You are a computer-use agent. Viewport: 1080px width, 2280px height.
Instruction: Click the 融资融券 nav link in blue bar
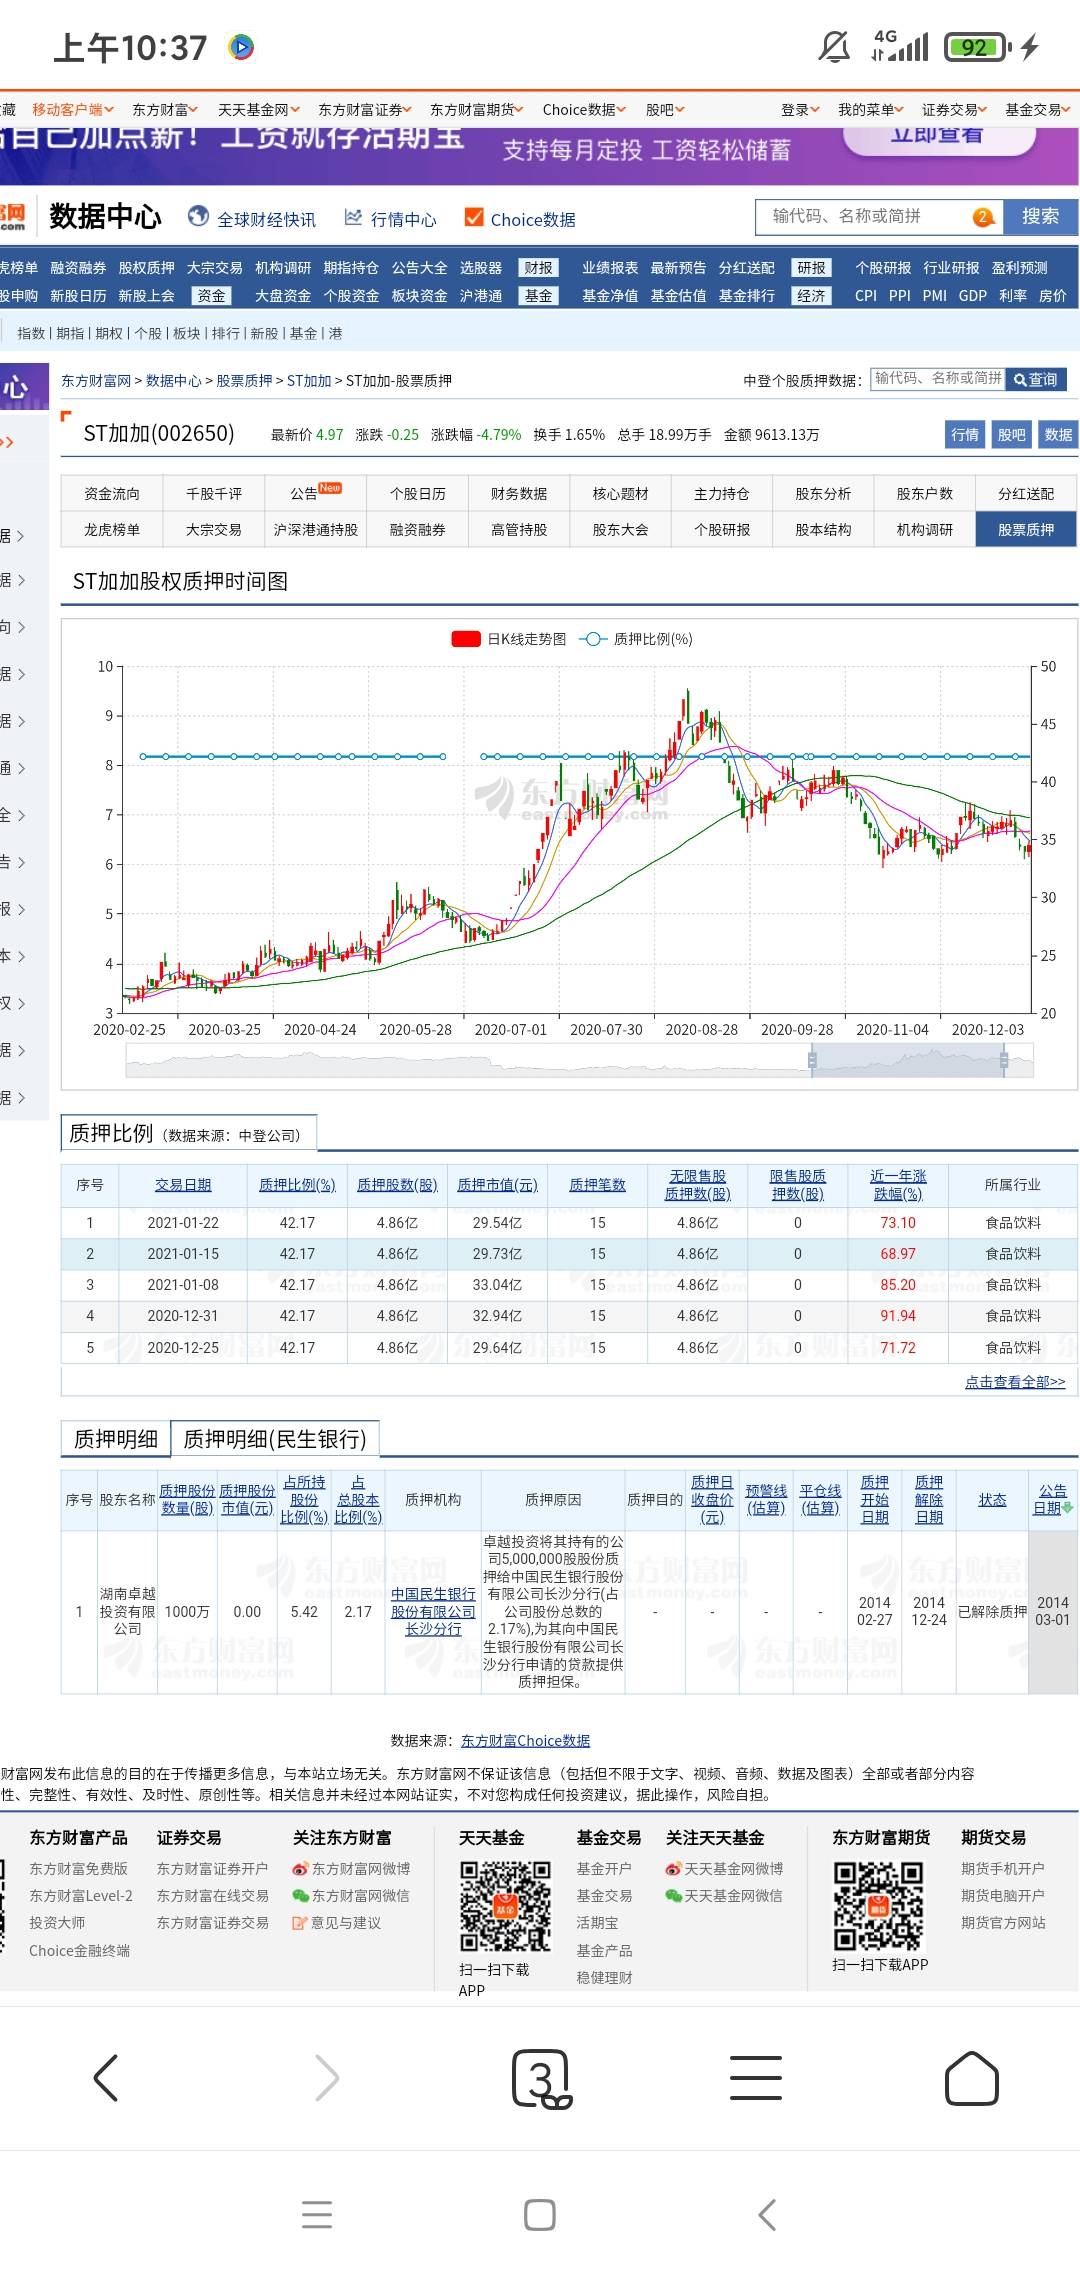pos(78,268)
